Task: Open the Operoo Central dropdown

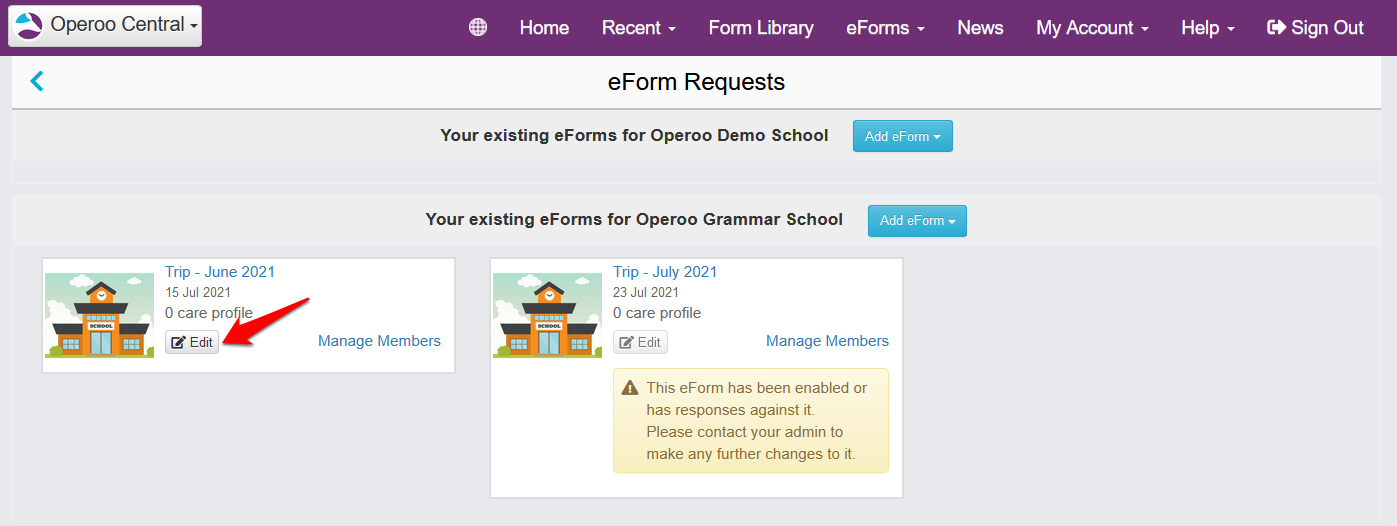Action: (105, 25)
